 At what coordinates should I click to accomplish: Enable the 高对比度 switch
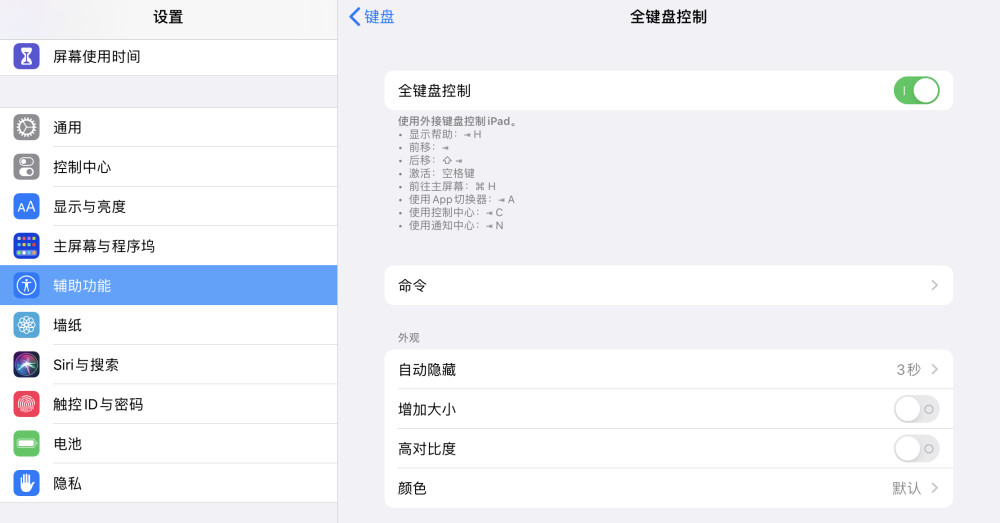tap(916, 449)
